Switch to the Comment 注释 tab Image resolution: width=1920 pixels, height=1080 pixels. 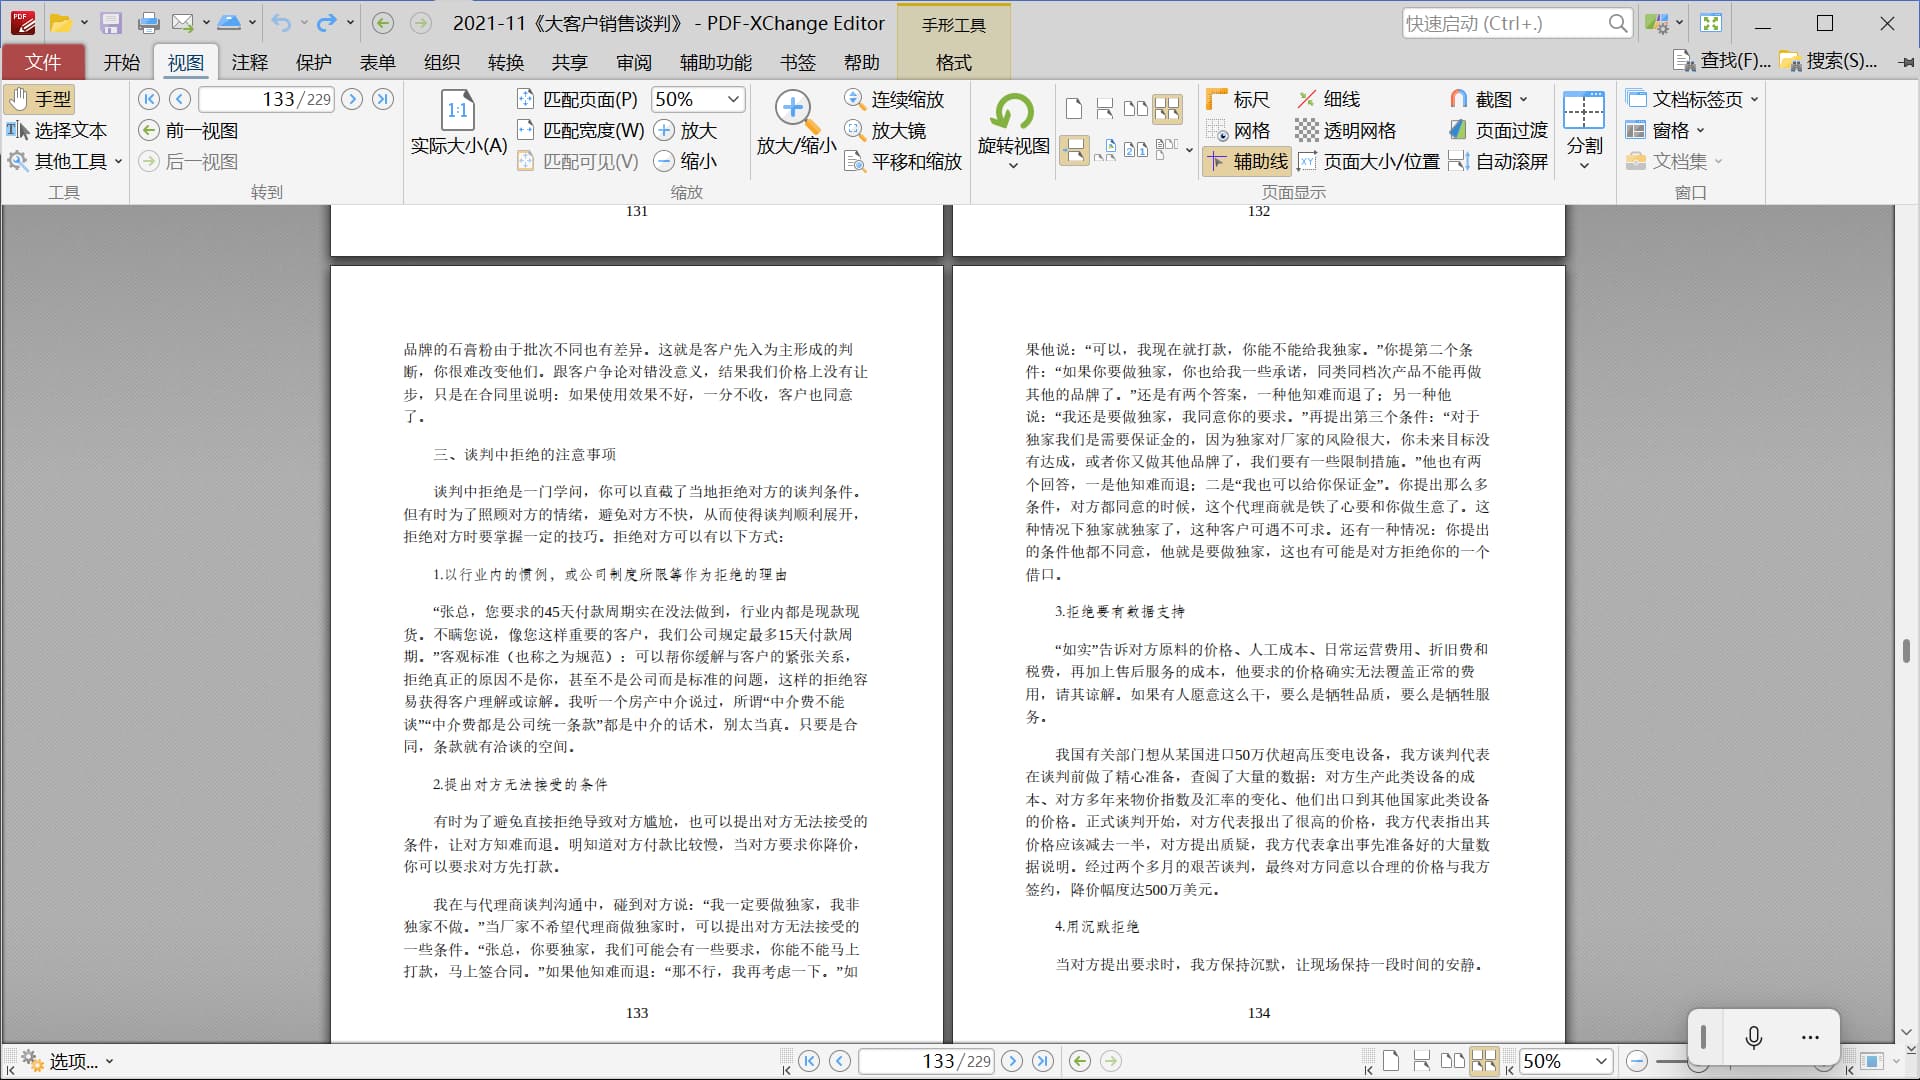click(249, 62)
